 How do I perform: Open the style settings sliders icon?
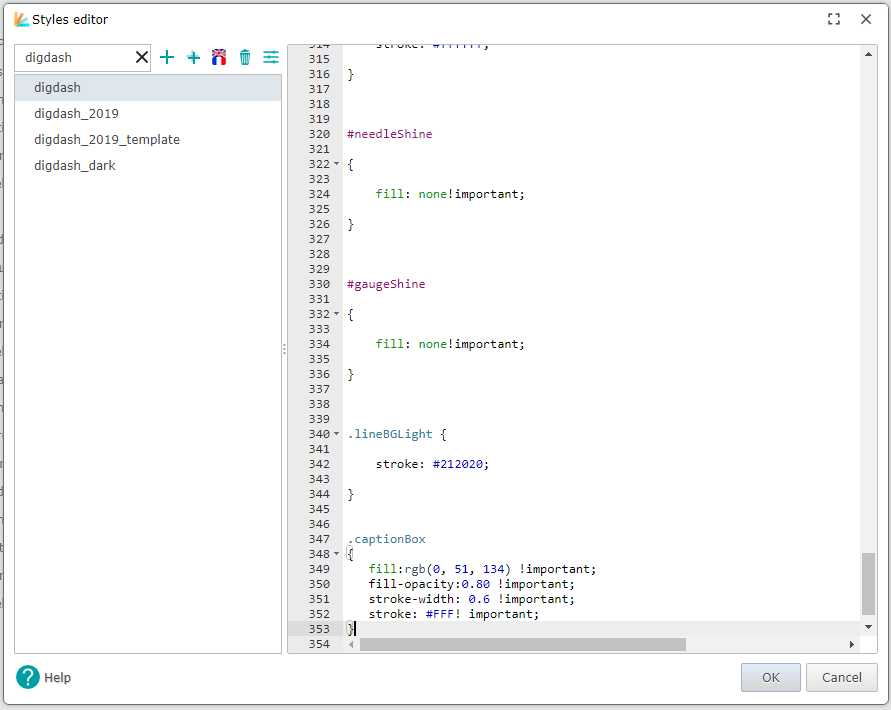271,57
